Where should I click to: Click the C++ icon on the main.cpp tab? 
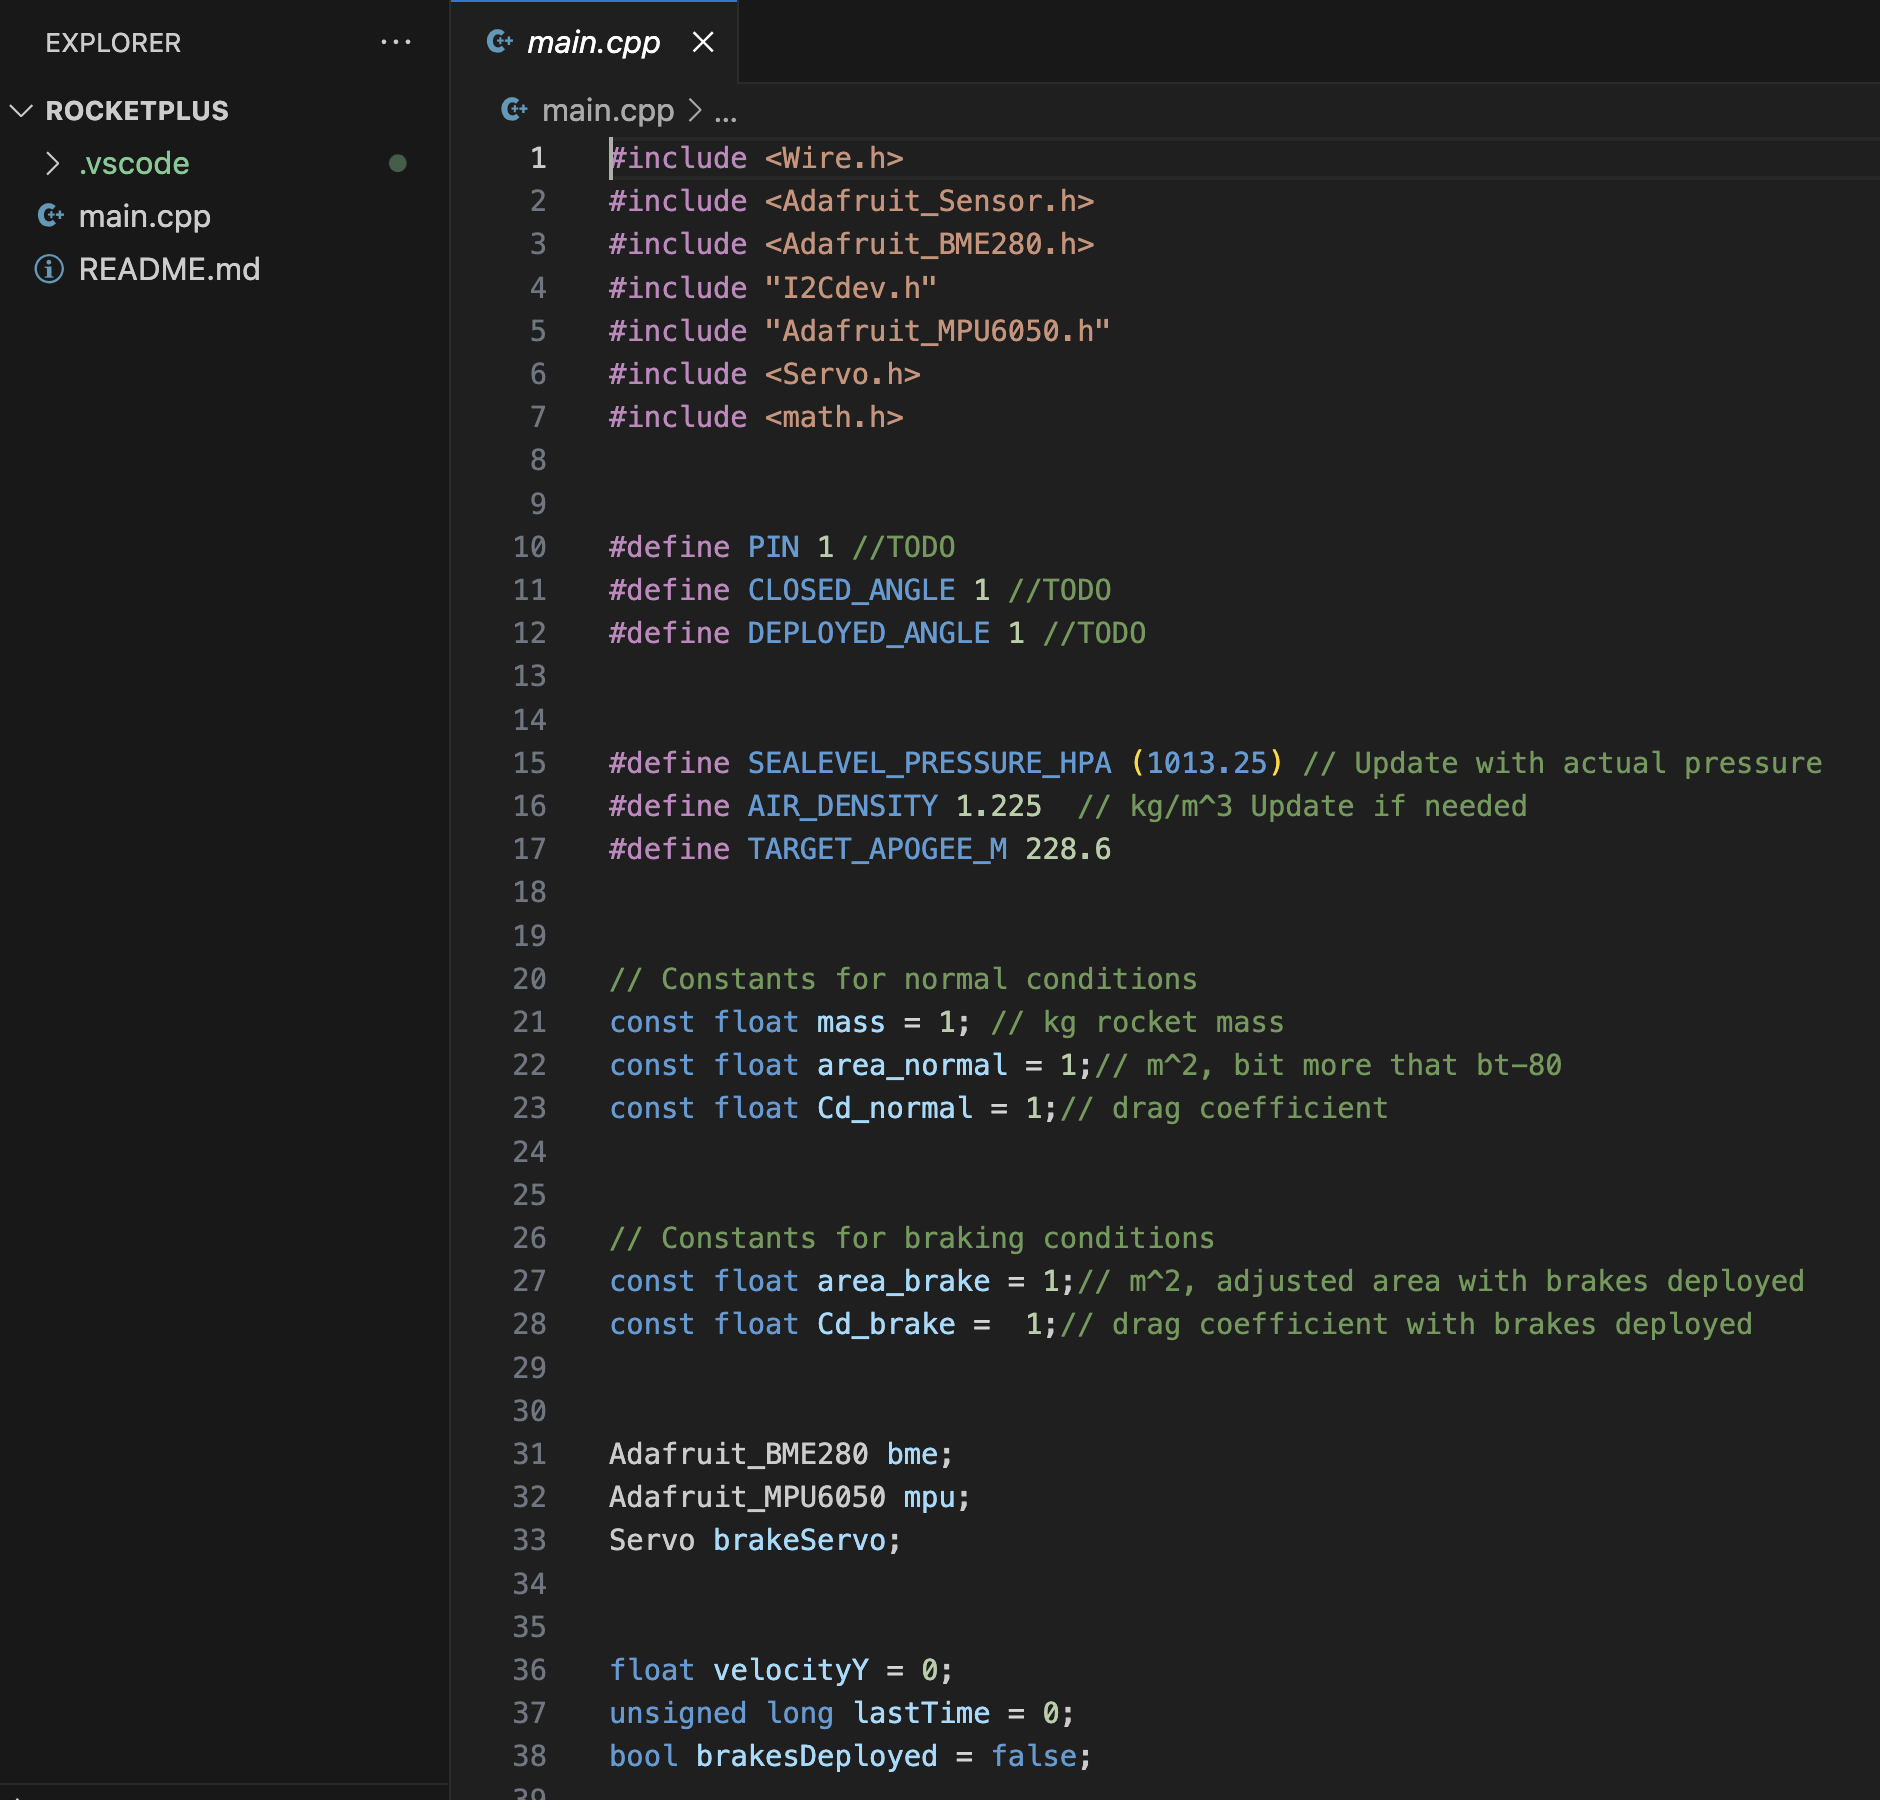500,41
